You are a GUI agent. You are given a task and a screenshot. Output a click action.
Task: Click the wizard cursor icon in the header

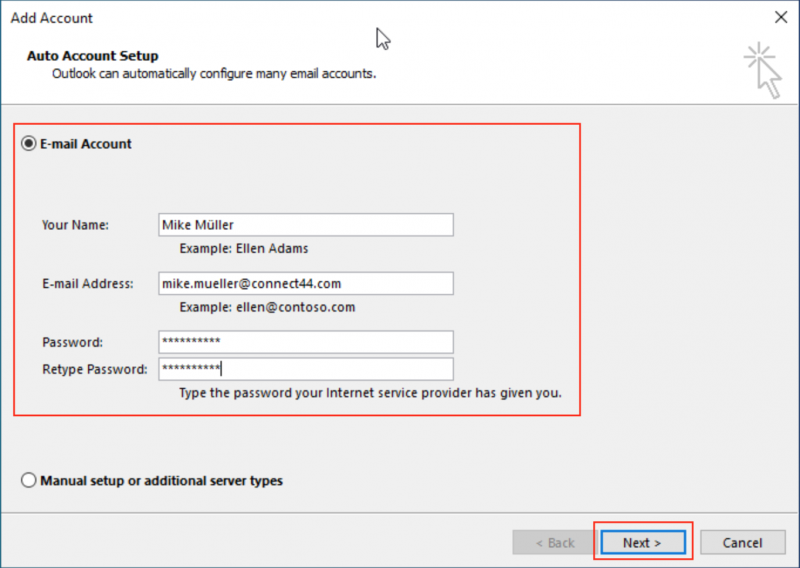765,69
